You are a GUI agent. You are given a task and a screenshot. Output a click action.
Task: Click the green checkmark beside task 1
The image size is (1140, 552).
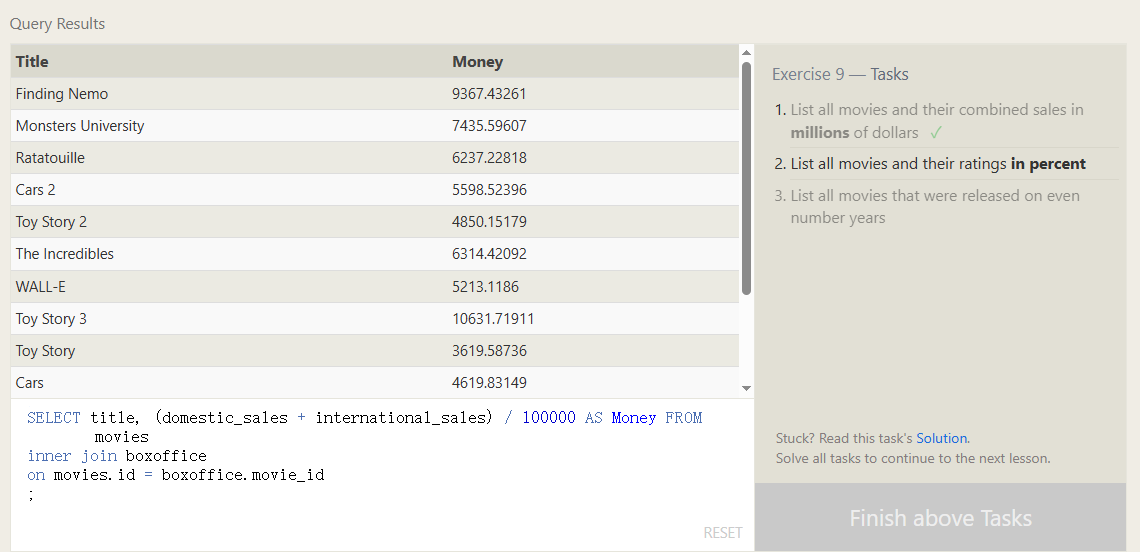coord(936,133)
